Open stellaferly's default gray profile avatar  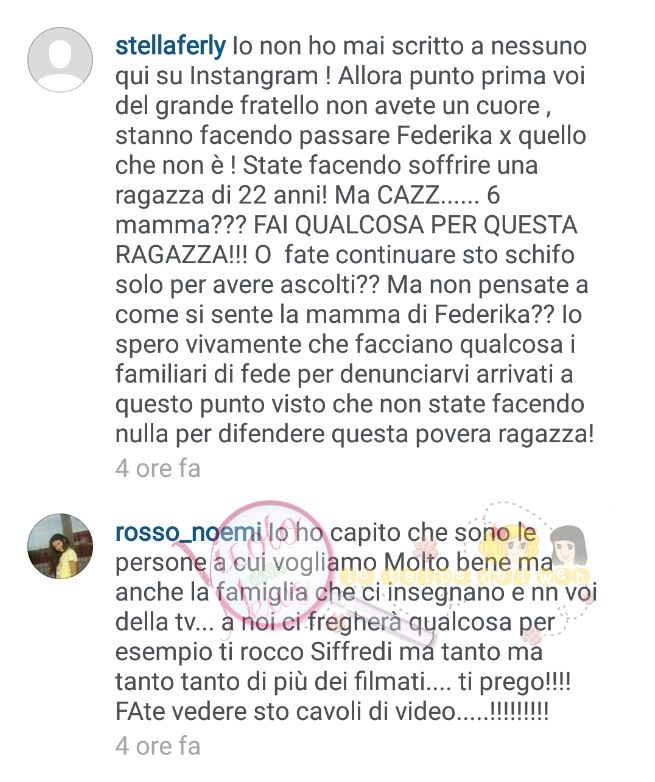tap(60, 60)
